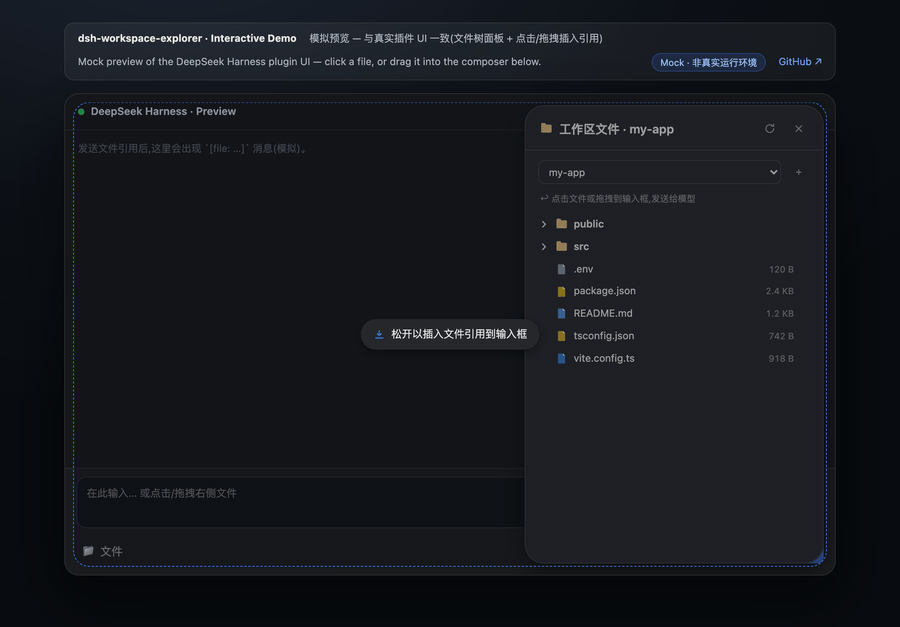
Task: Click the README.md file icon
Action: tap(562, 314)
